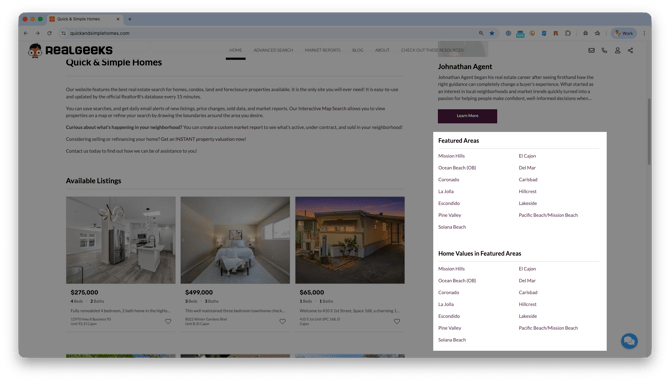The width and height of the screenshot is (670, 382).
Task: Open the $275,000 kitchen listing photo
Action: pyautogui.click(x=120, y=240)
